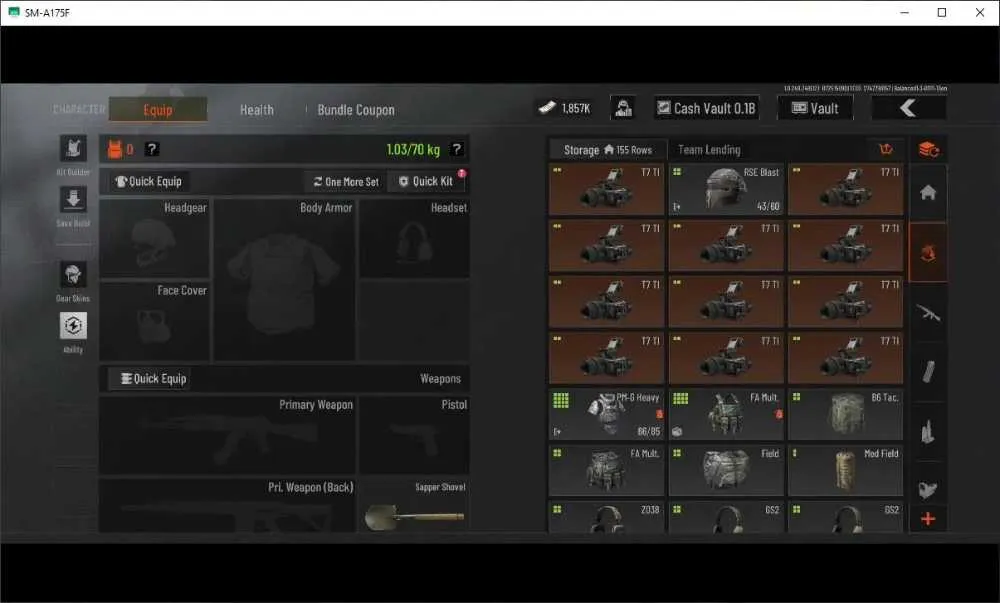Switch to the Health tab
This screenshot has height=603, width=1000.
click(256, 110)
